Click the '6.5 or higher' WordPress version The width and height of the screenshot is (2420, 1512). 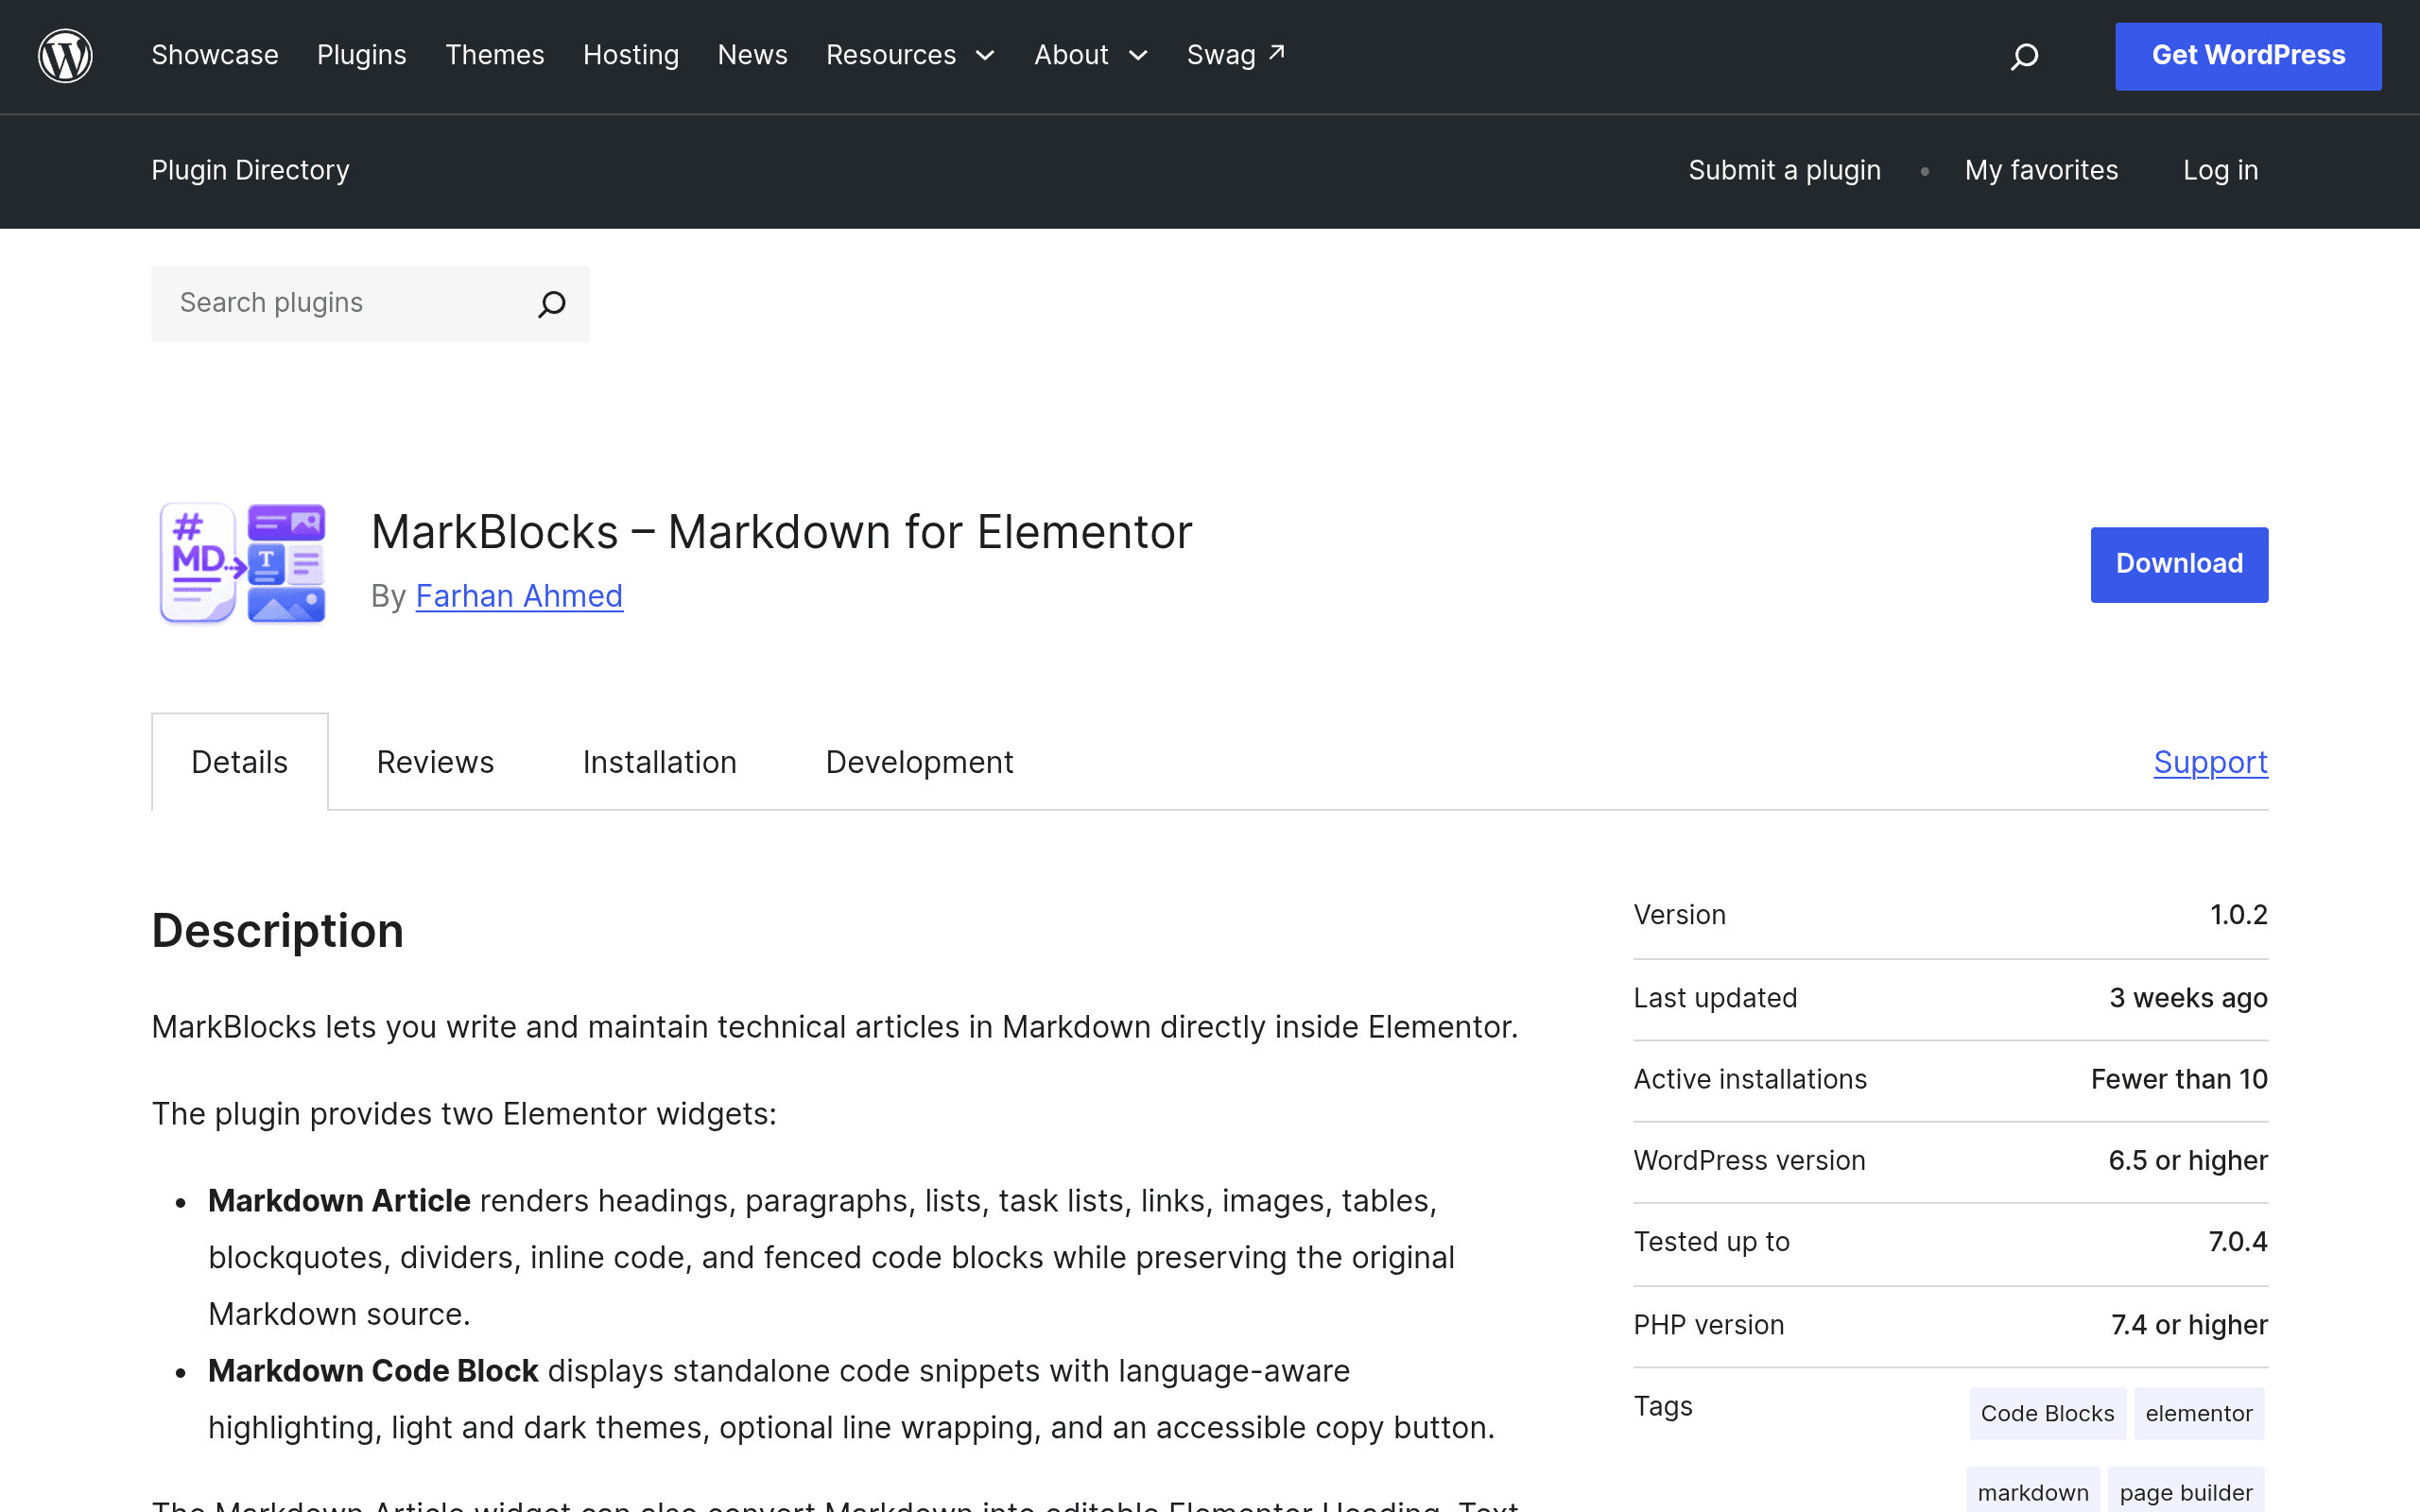pyautogui.click(x=2188, y=1160)
